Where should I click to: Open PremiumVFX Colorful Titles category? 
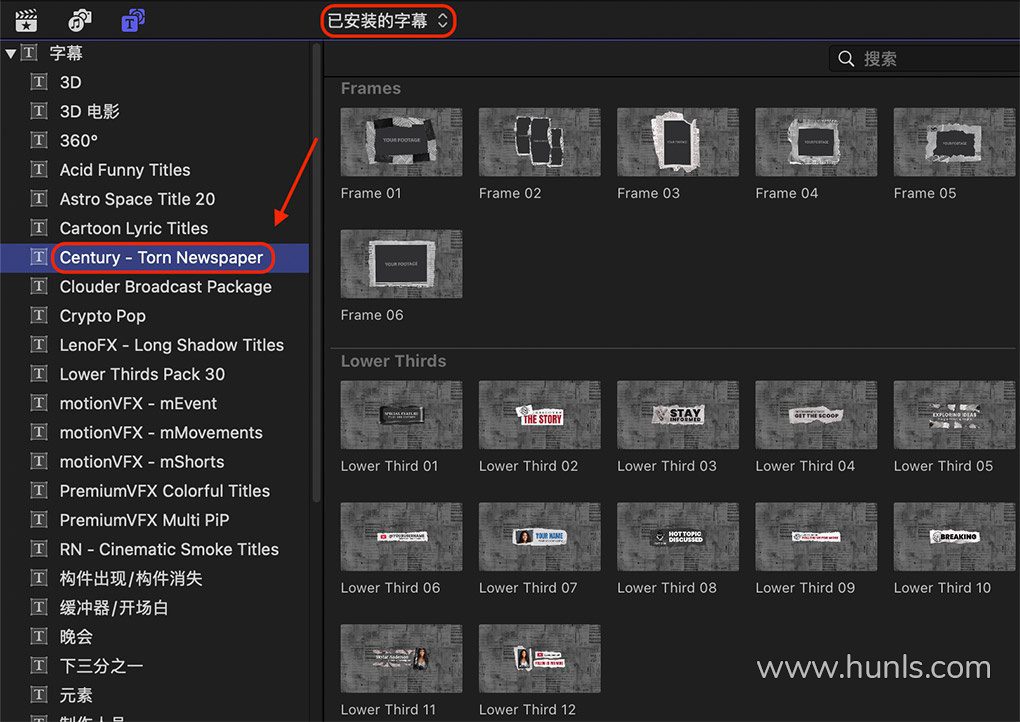point(165,491)
